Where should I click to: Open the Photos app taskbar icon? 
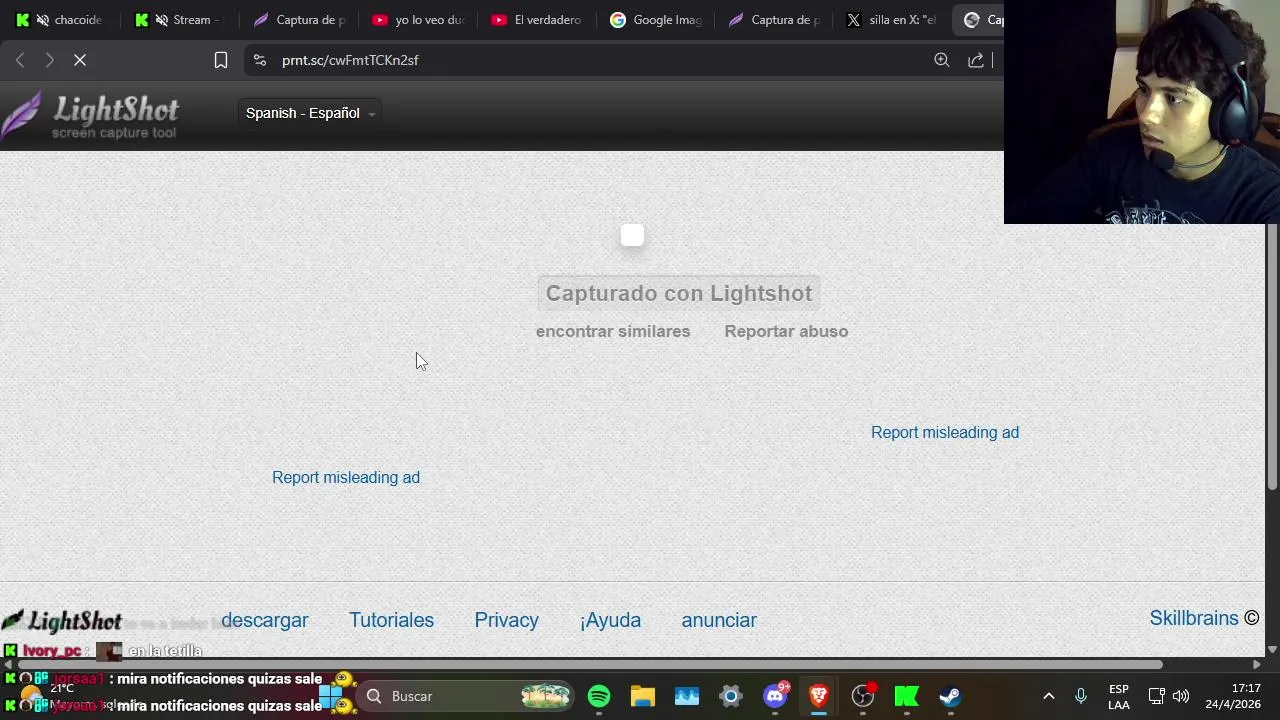click(687, 696)
